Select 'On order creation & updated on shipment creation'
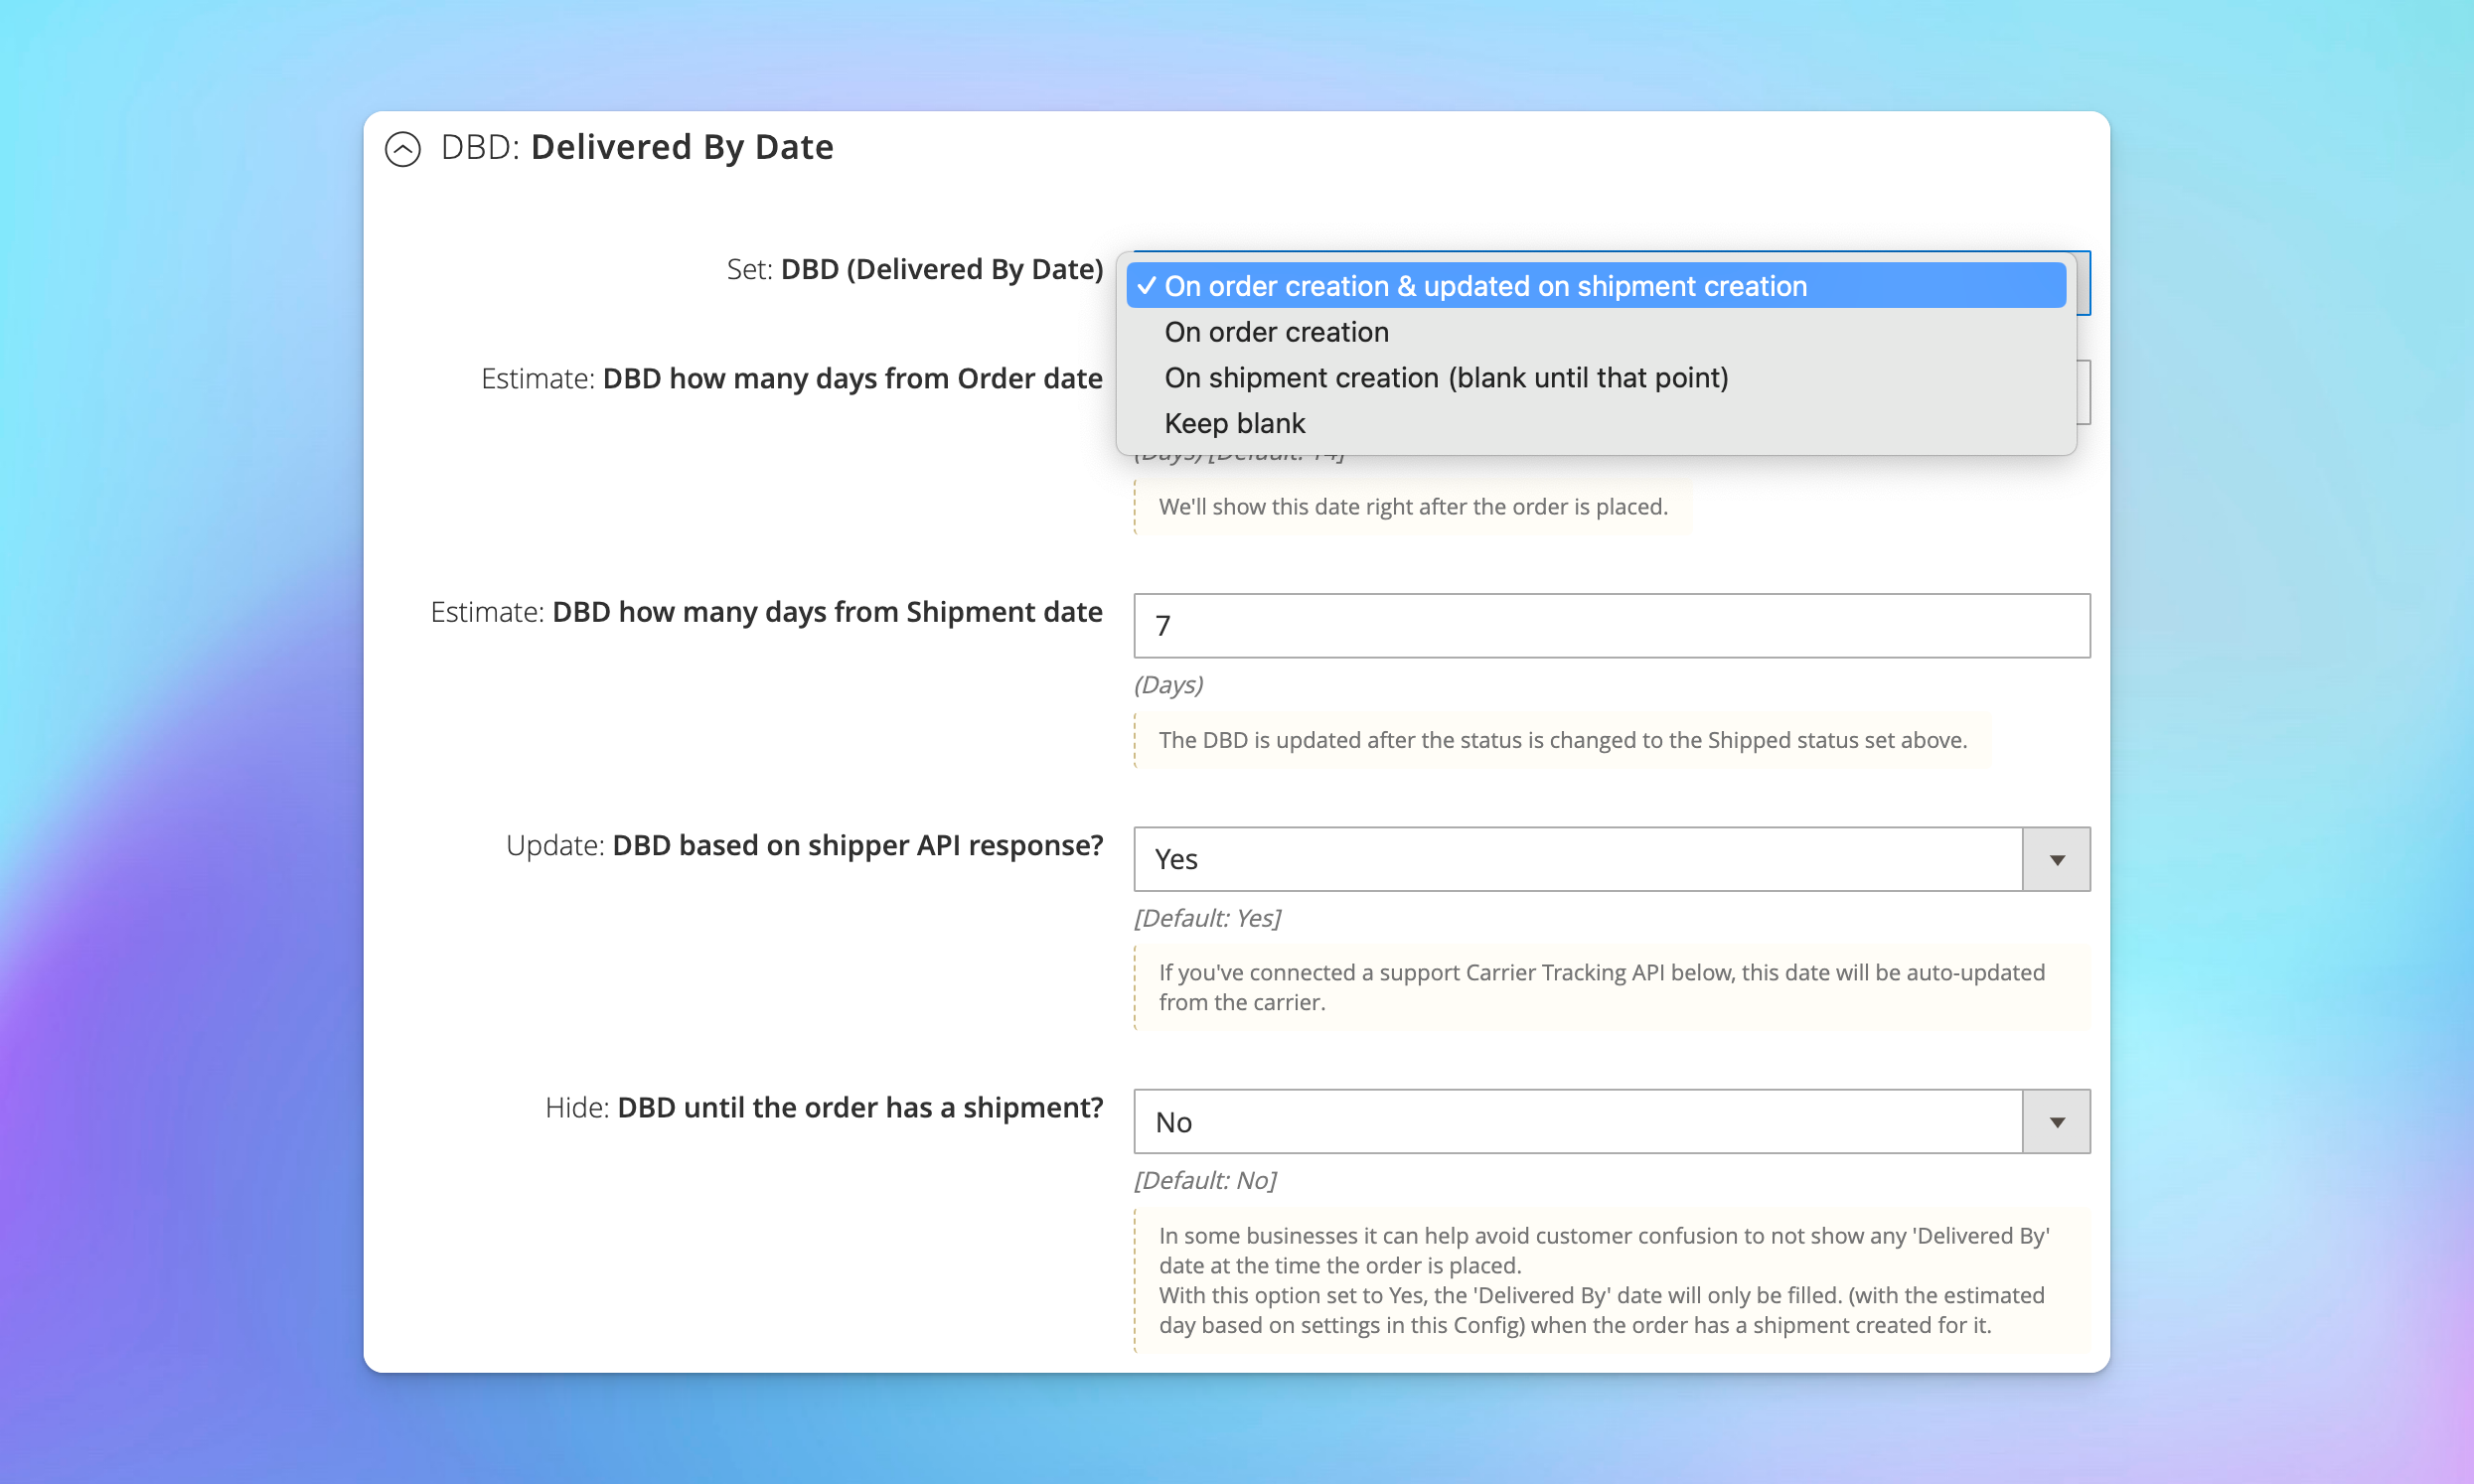 tap(1596, 286)
